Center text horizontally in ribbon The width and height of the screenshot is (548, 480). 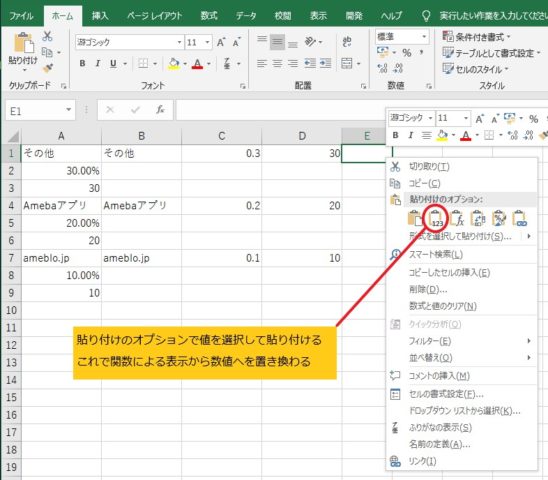point(277,63)
